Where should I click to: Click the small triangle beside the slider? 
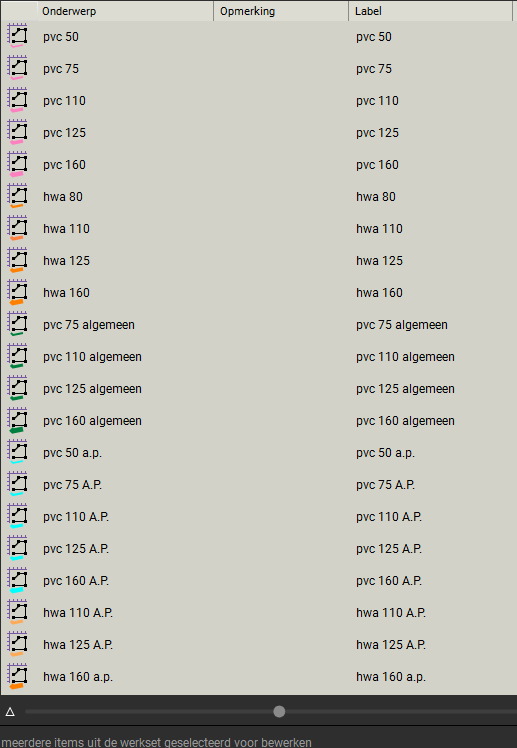pos(10,712)
